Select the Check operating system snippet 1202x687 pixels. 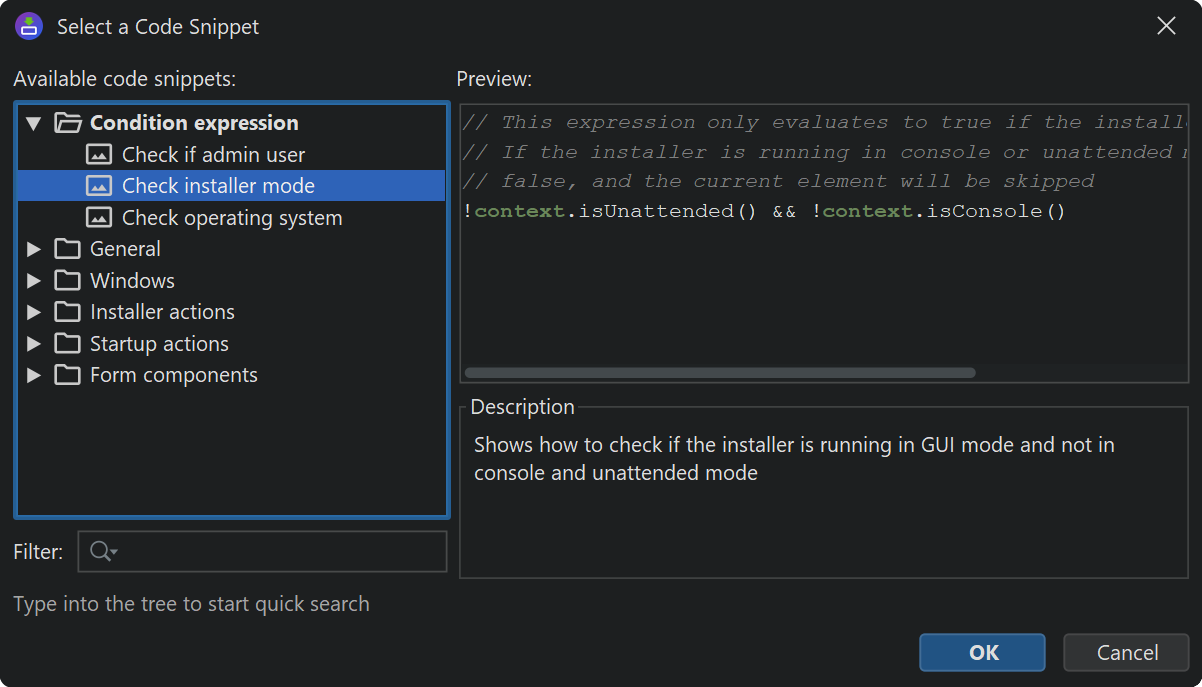click(232, 218)
